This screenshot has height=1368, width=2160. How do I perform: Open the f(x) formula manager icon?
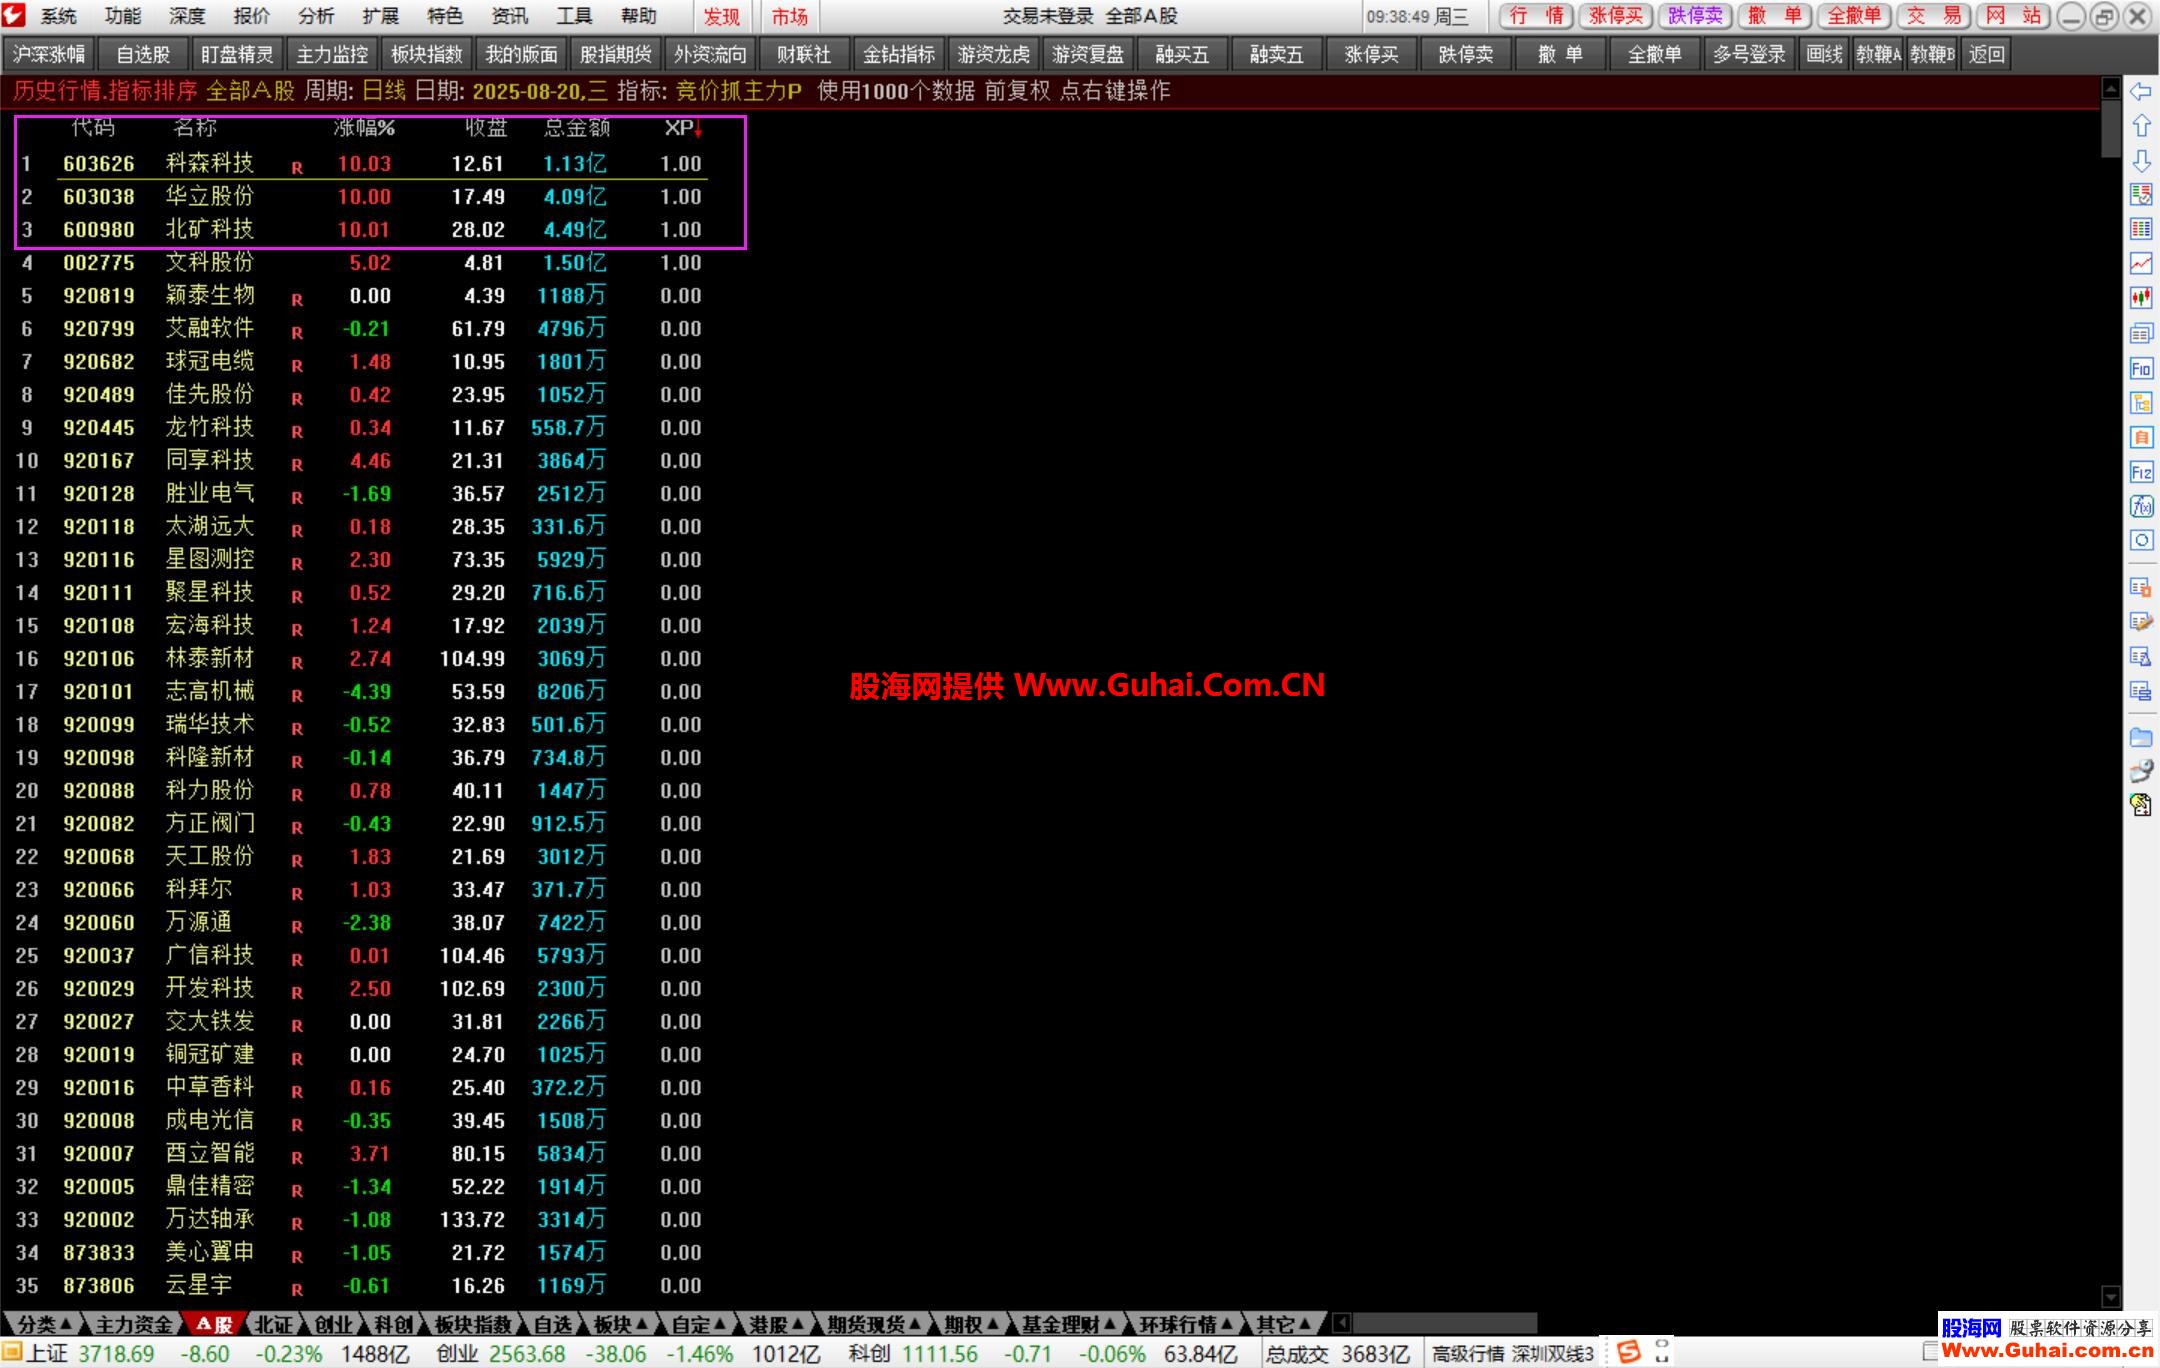[2141, 506]
